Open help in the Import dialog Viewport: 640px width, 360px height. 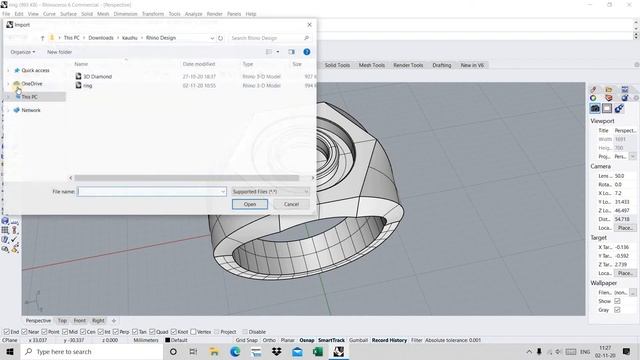click(x=307, y=52)
